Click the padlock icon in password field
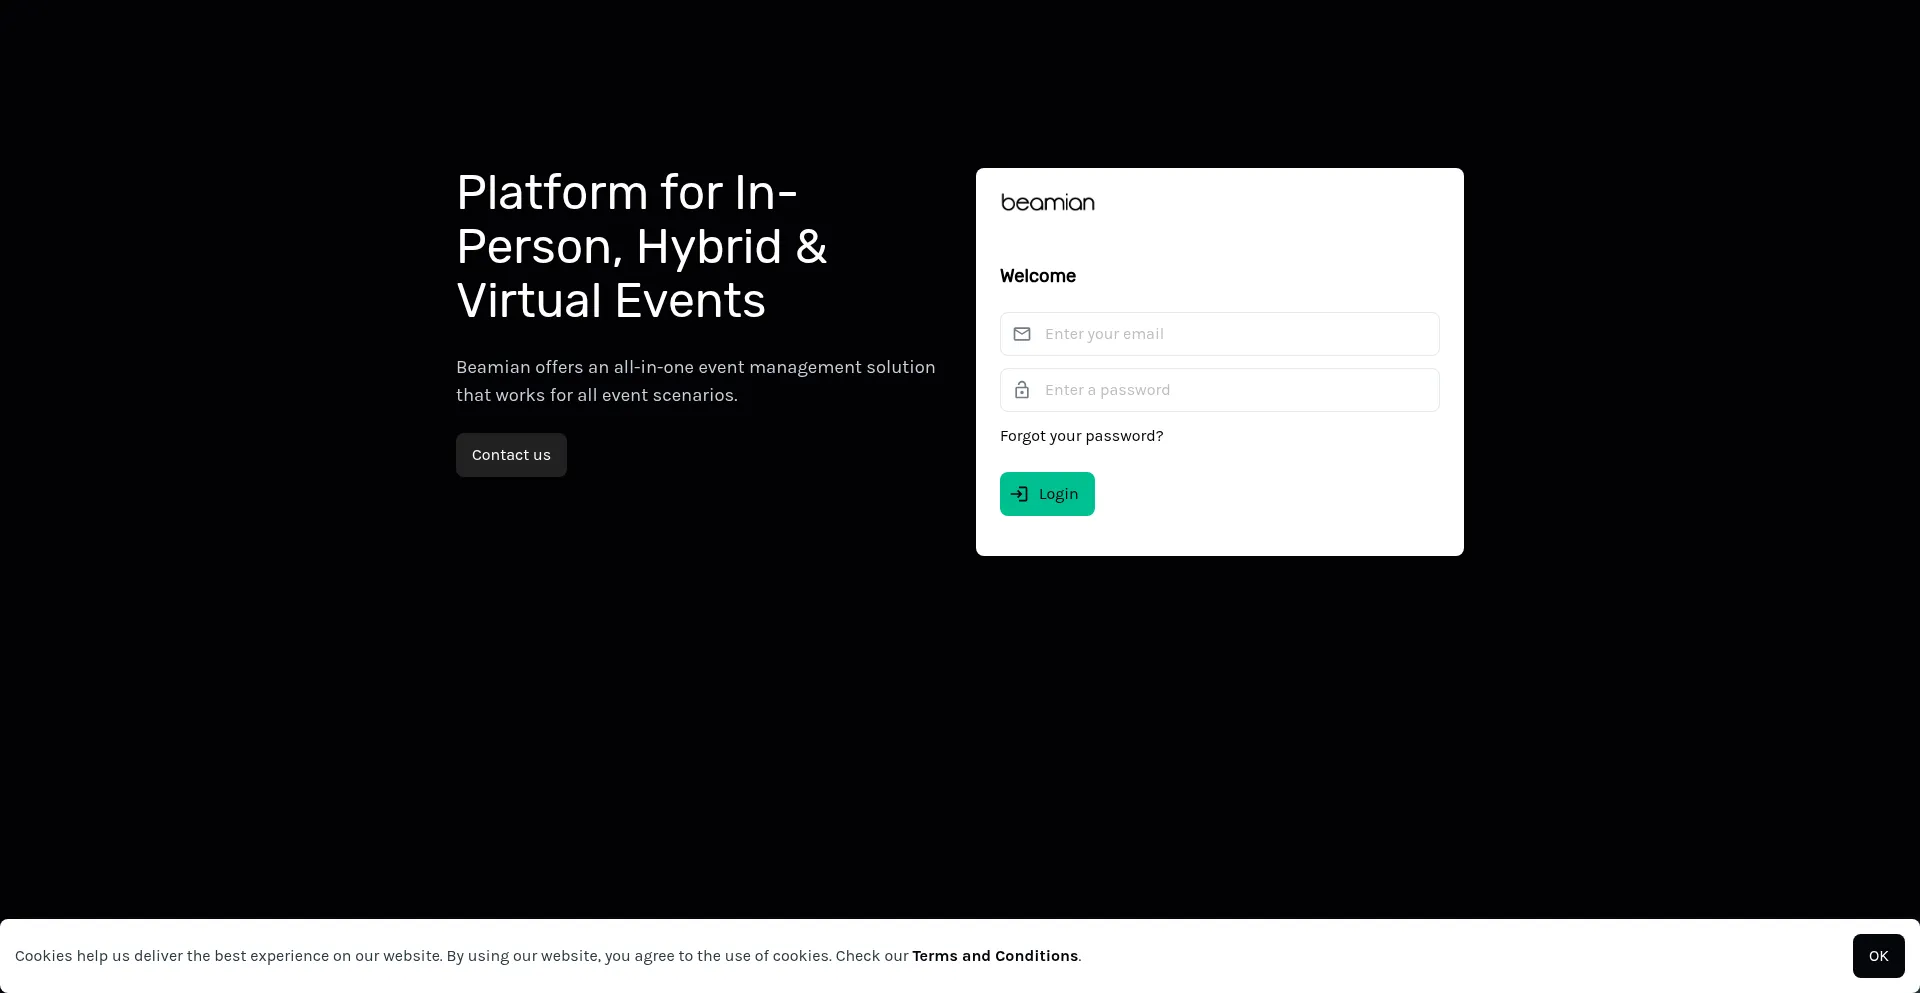 pos(1021,390)
